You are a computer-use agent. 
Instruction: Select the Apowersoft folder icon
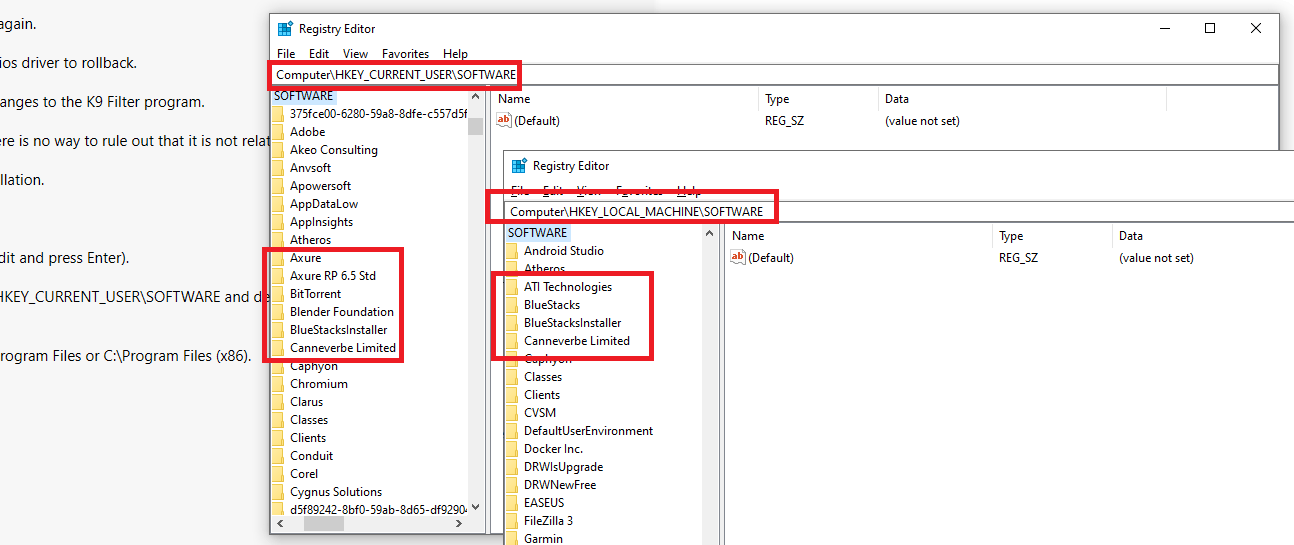(x=278, y=186)
